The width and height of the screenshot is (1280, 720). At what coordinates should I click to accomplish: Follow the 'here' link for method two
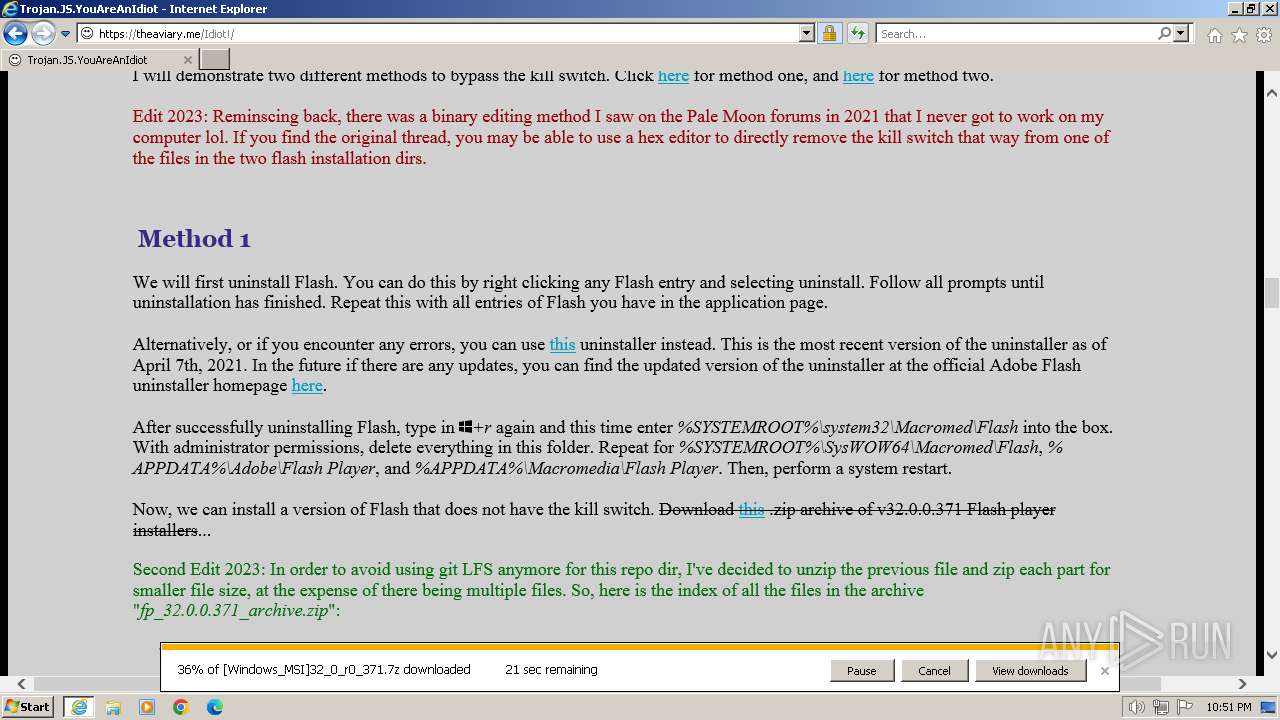(x=858, y=75)
